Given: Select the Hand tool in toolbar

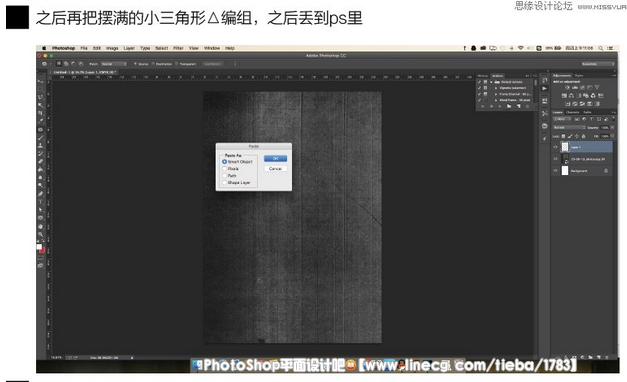Looking at the screenshot, I should [40, 226].
